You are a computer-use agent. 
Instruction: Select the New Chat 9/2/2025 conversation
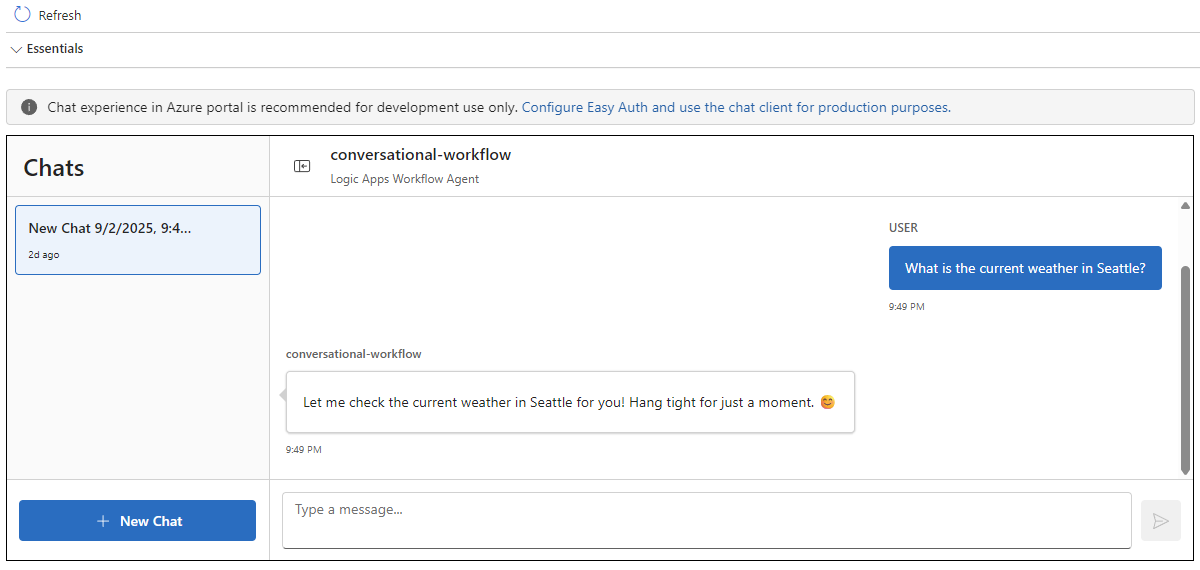138,240
